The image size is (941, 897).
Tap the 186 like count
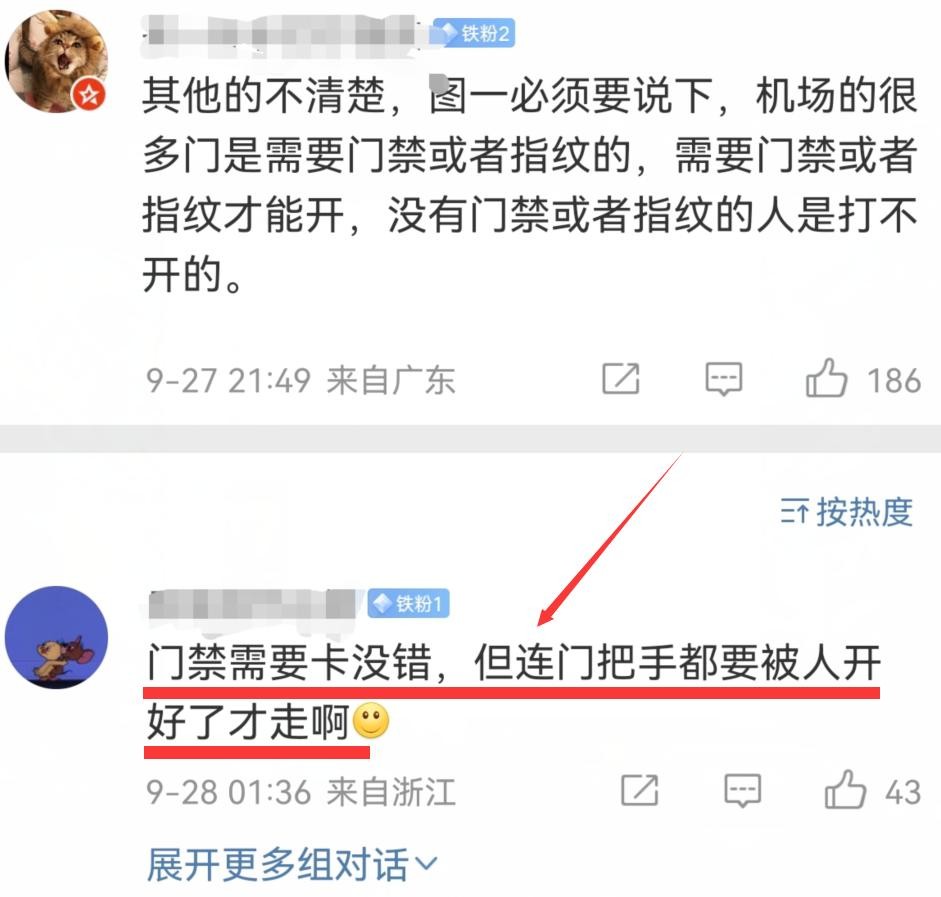click(x=893, y=380)
